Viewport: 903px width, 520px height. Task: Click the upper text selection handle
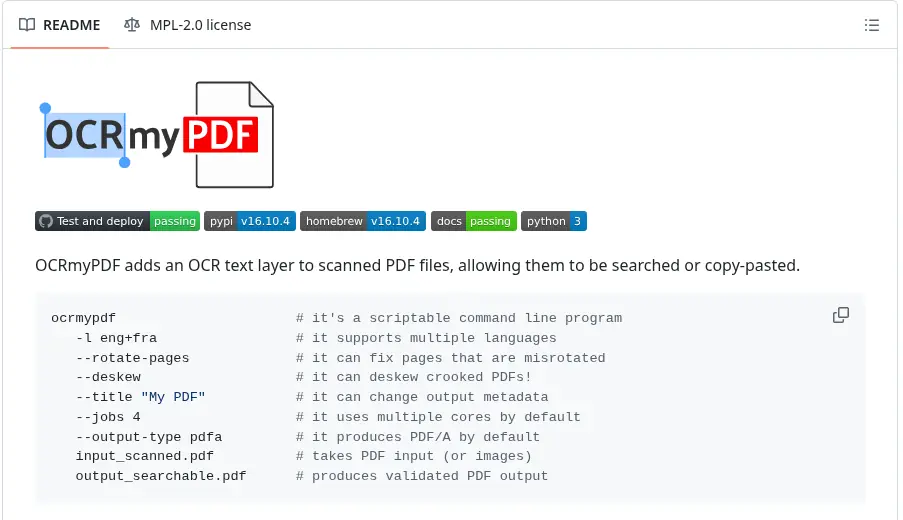45,108
